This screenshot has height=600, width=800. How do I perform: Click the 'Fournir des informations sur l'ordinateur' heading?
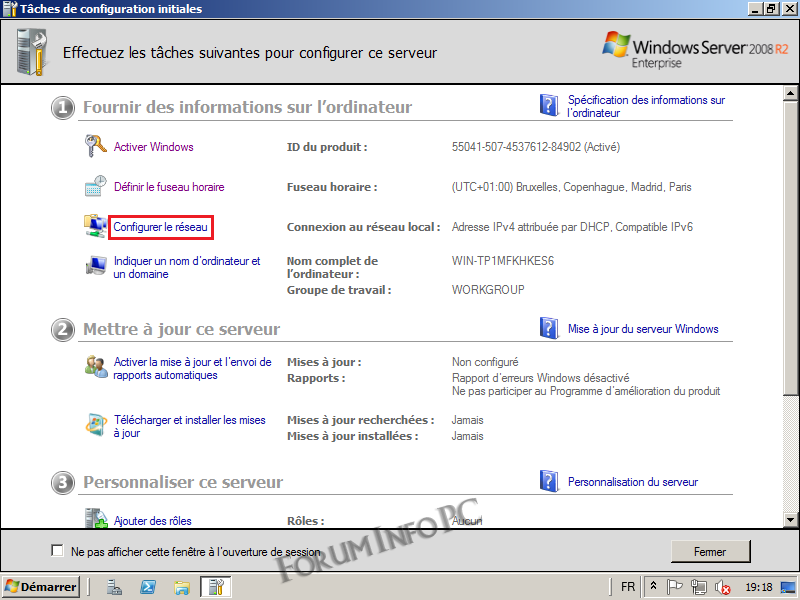(247, 107)
